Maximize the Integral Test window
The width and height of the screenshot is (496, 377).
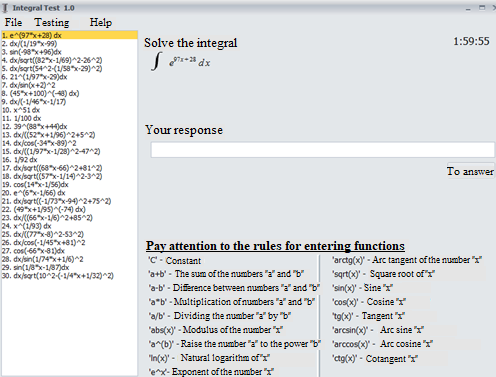point(482,8)
